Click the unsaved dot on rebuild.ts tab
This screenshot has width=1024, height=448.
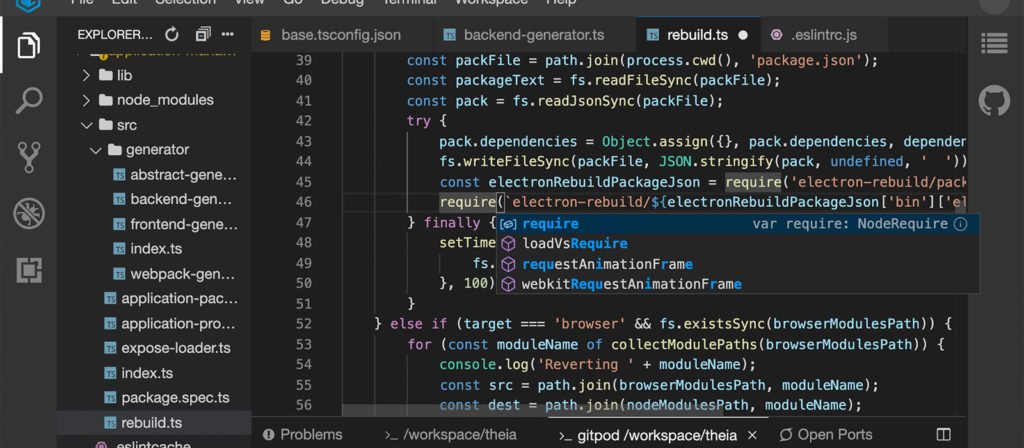(742, 35)
